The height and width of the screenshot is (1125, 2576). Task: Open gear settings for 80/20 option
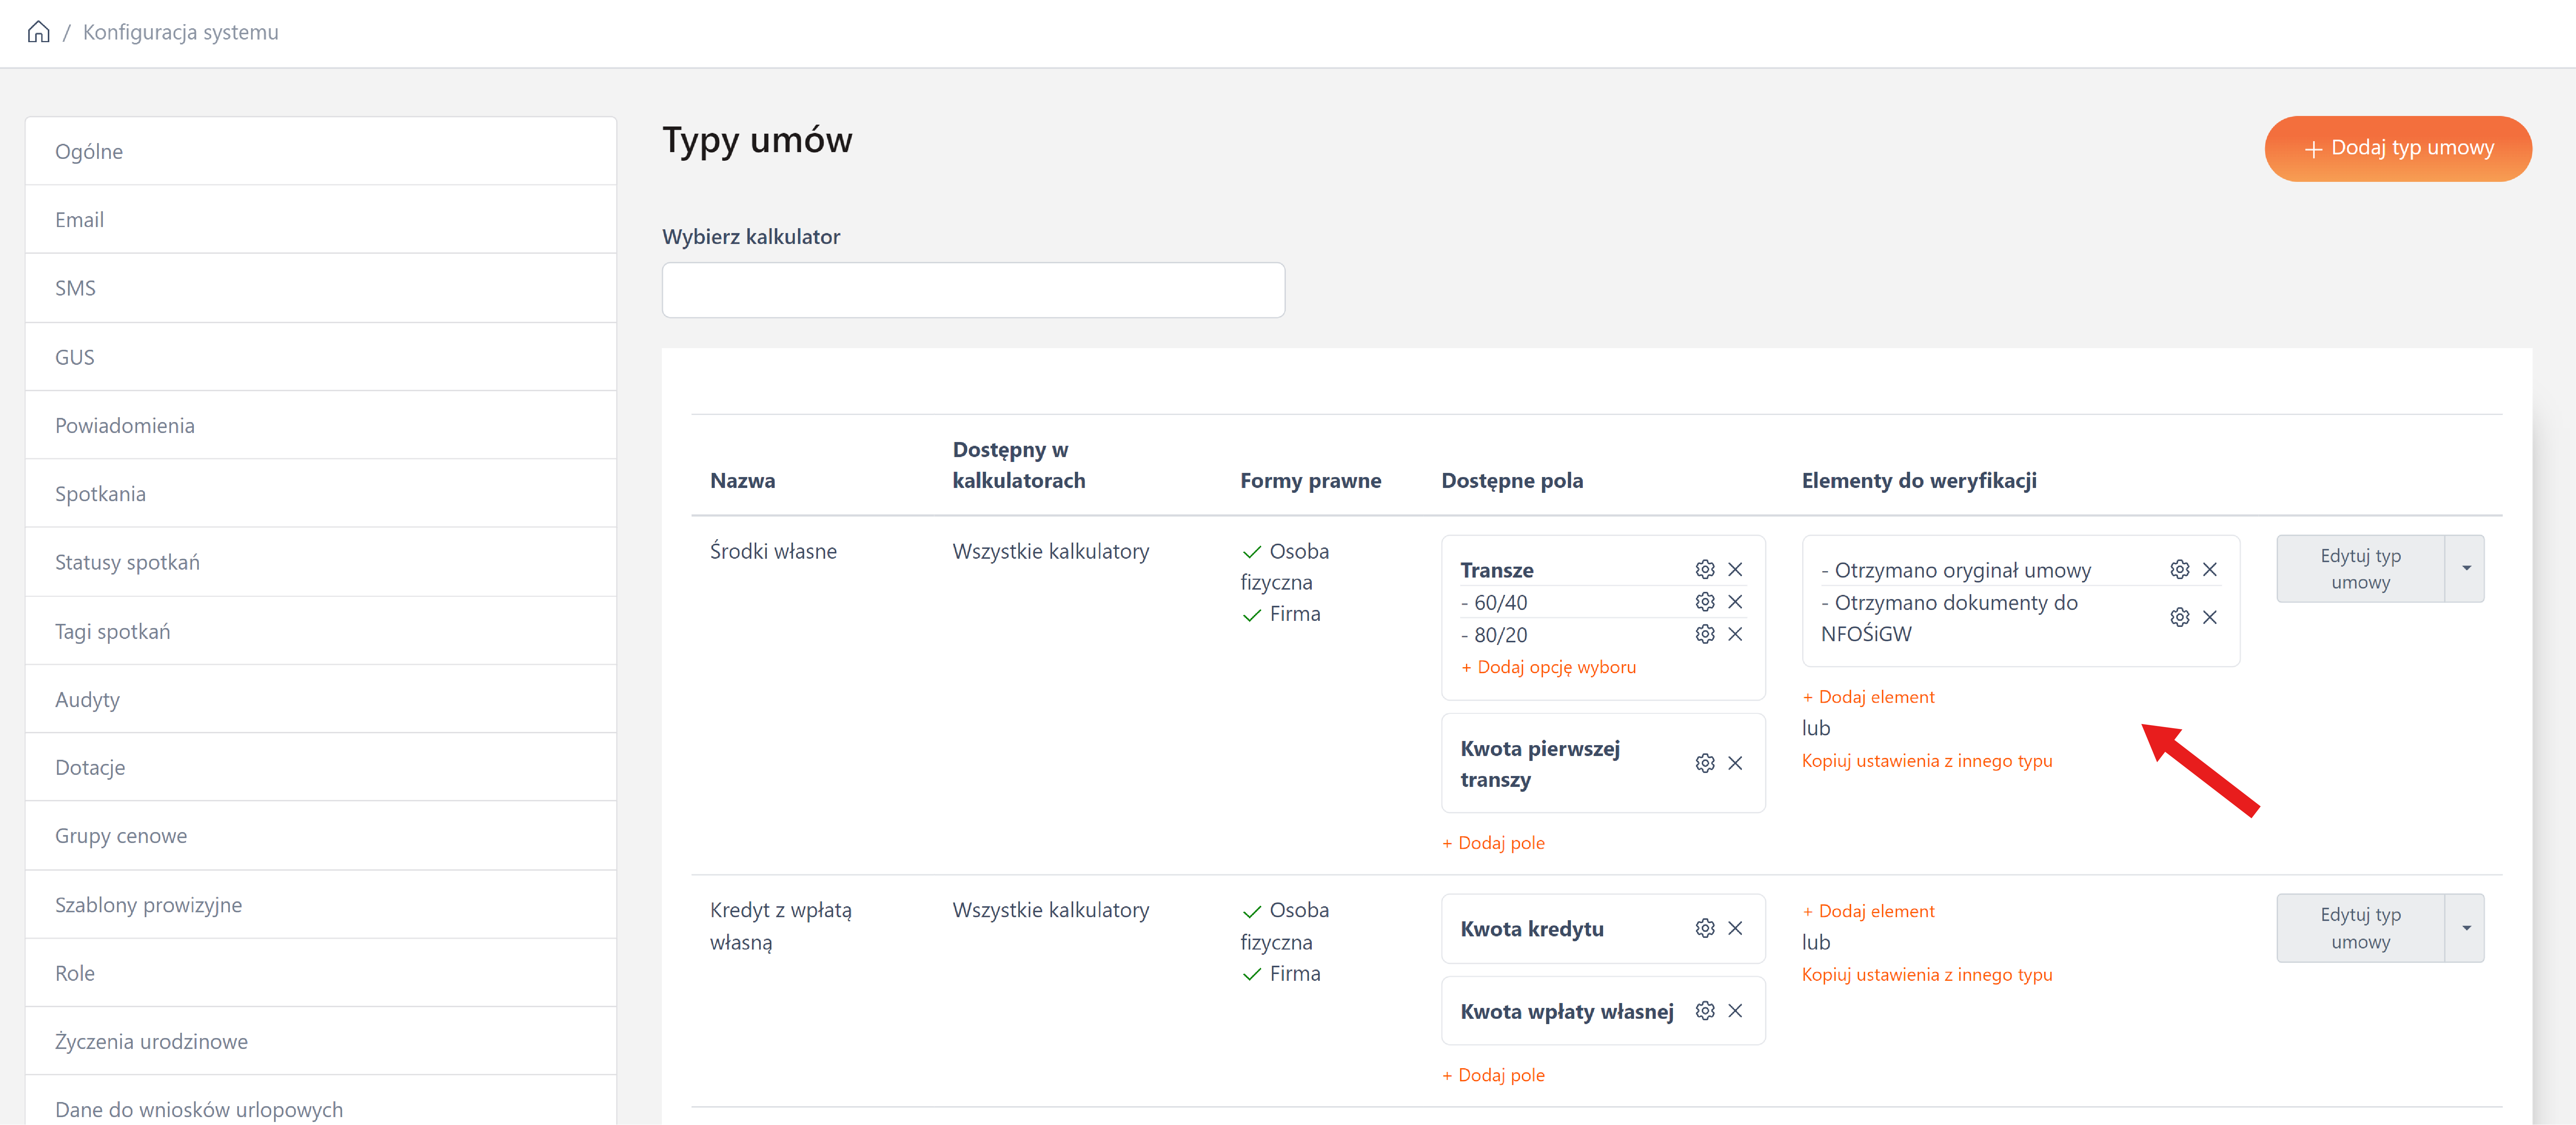1705,634
